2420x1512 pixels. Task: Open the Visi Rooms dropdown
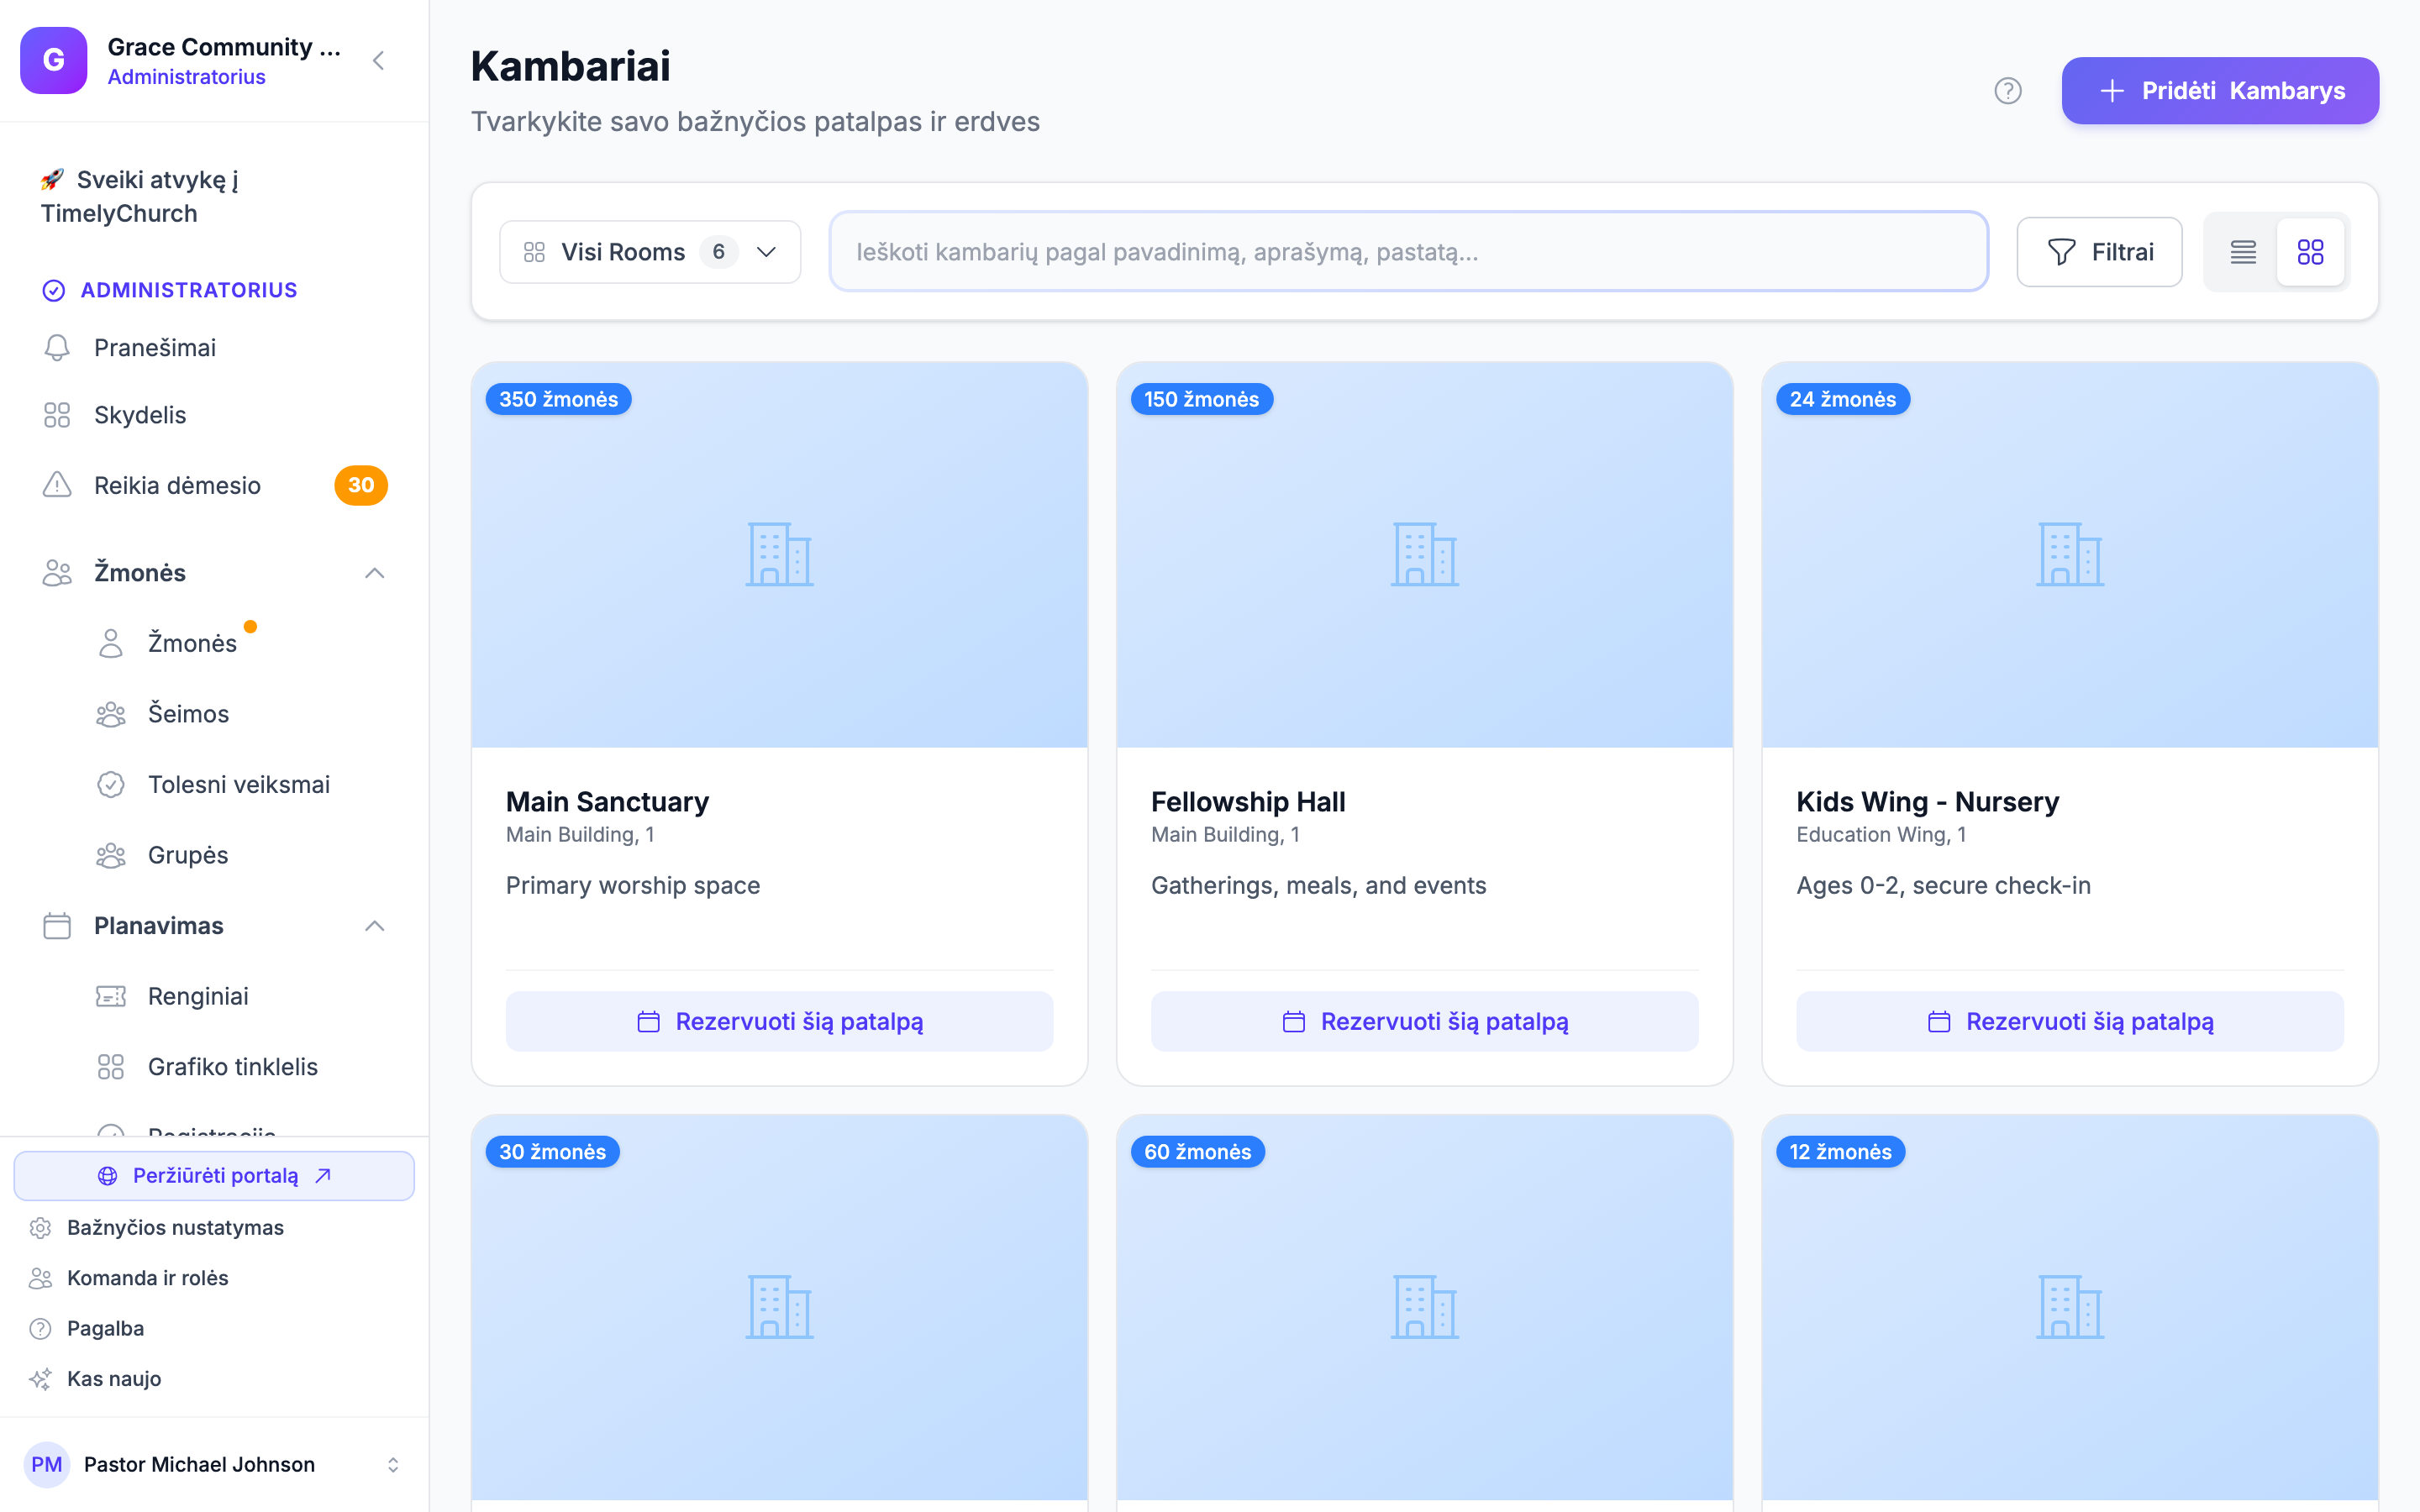pos(650,252)
